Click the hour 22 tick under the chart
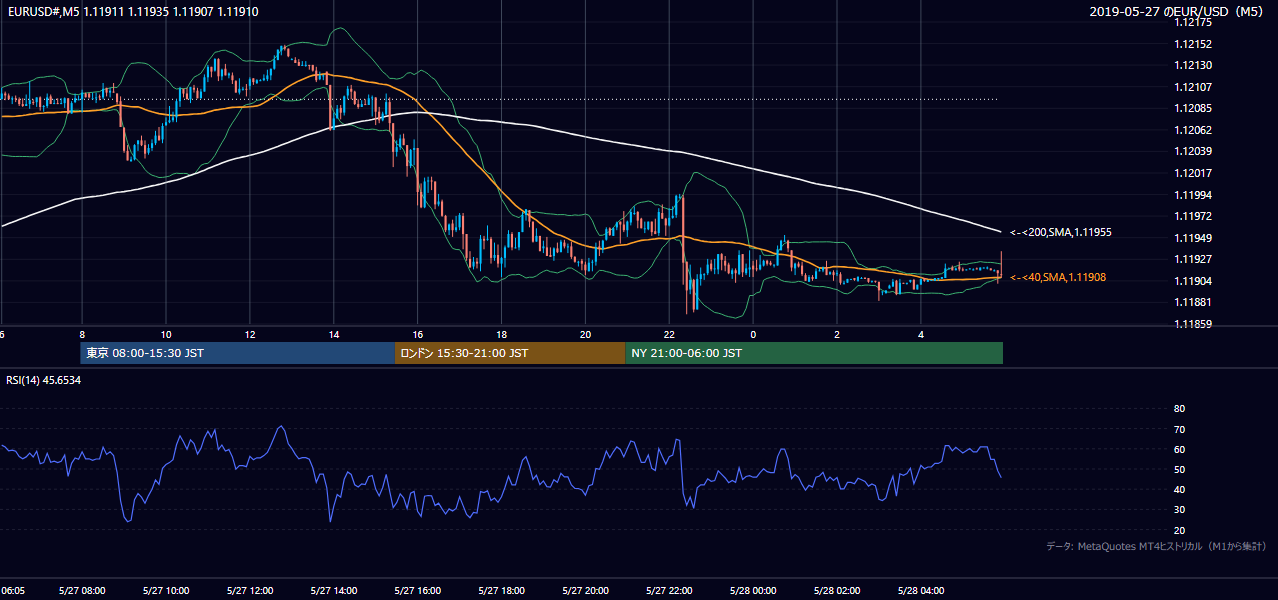The height and width of the screenshot is (600, 1278). pyautogui.click(x=670, y=335)
